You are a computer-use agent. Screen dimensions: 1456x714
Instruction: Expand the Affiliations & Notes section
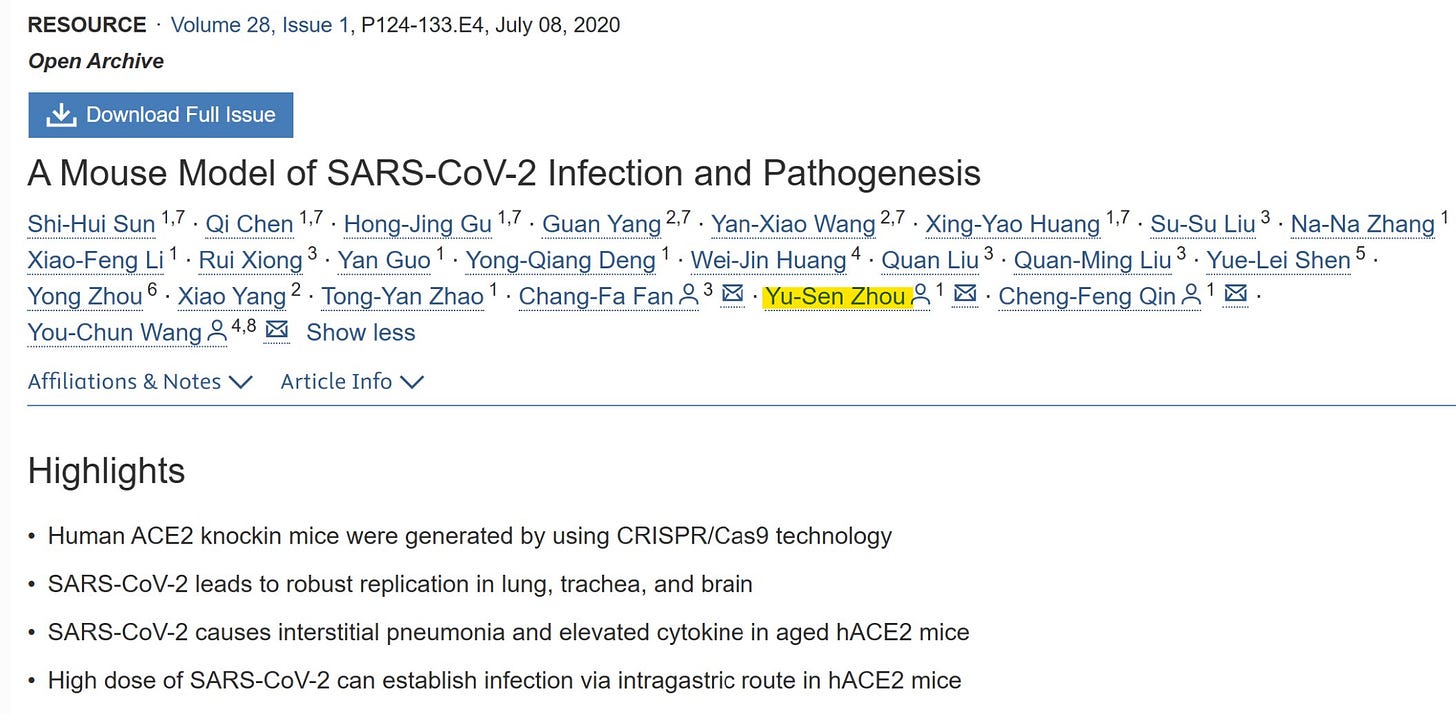[140, 381]
